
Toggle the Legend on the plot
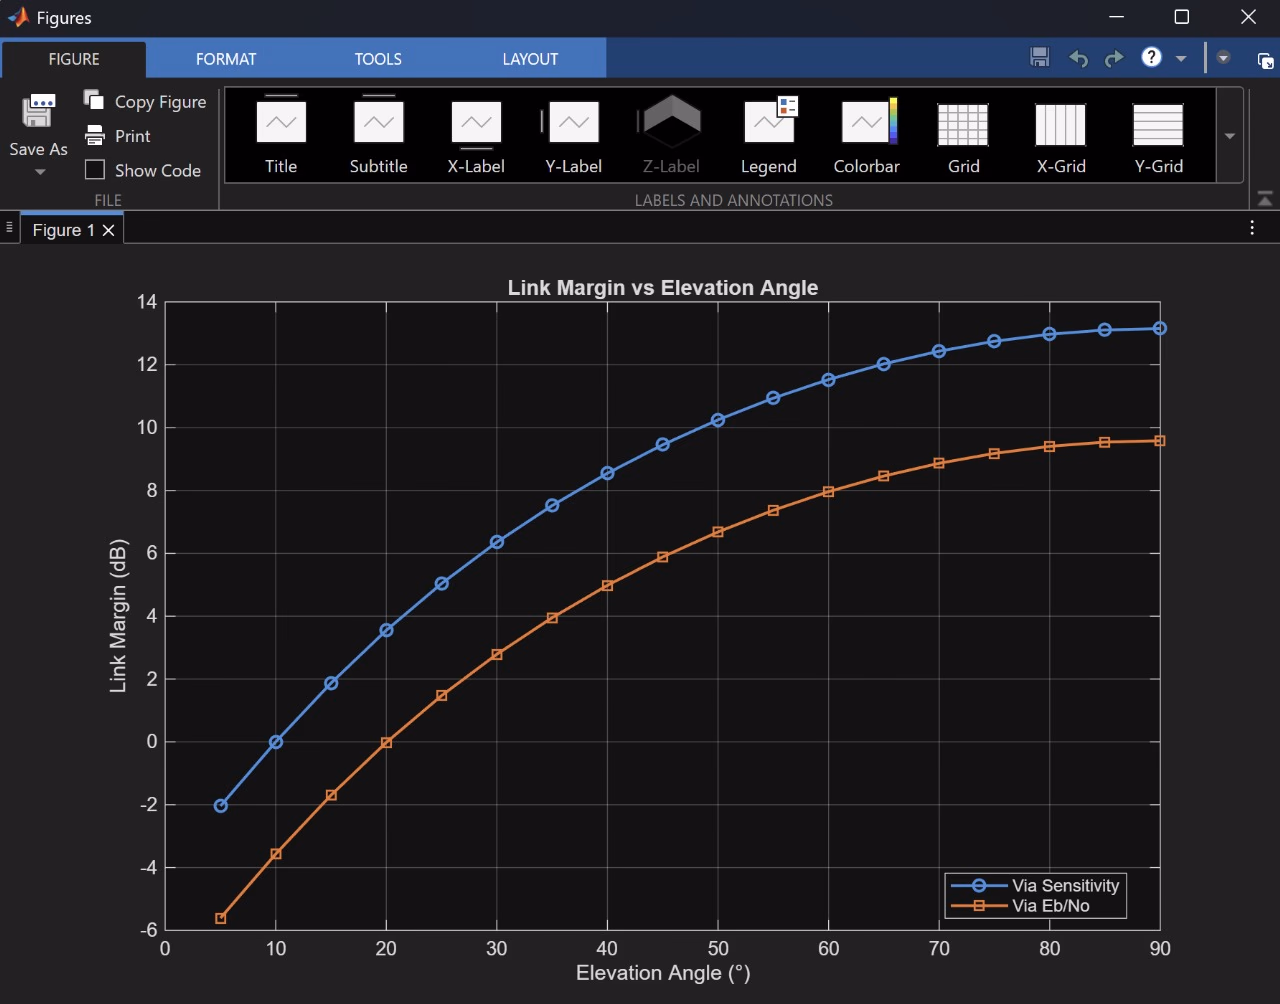click(769, 136)
